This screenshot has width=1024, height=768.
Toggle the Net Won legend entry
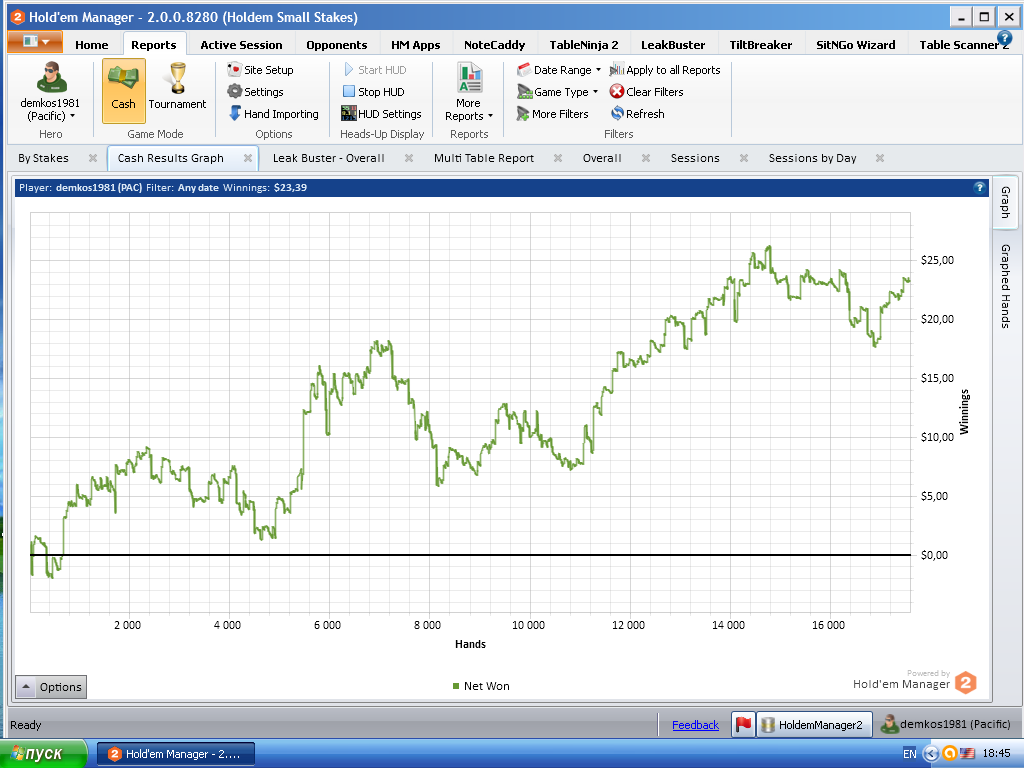click(x=481, y=686)
